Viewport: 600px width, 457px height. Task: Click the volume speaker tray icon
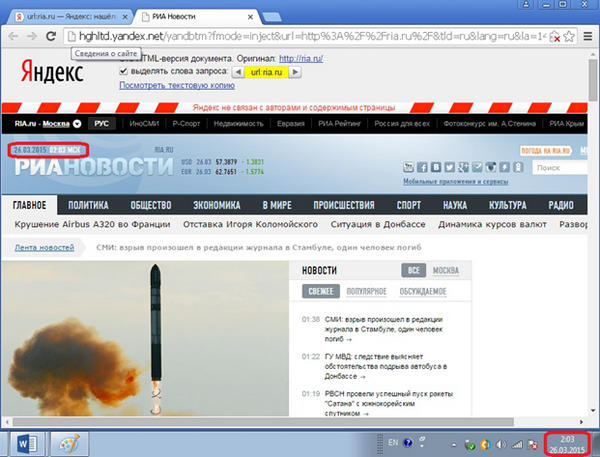pos(501,444)
